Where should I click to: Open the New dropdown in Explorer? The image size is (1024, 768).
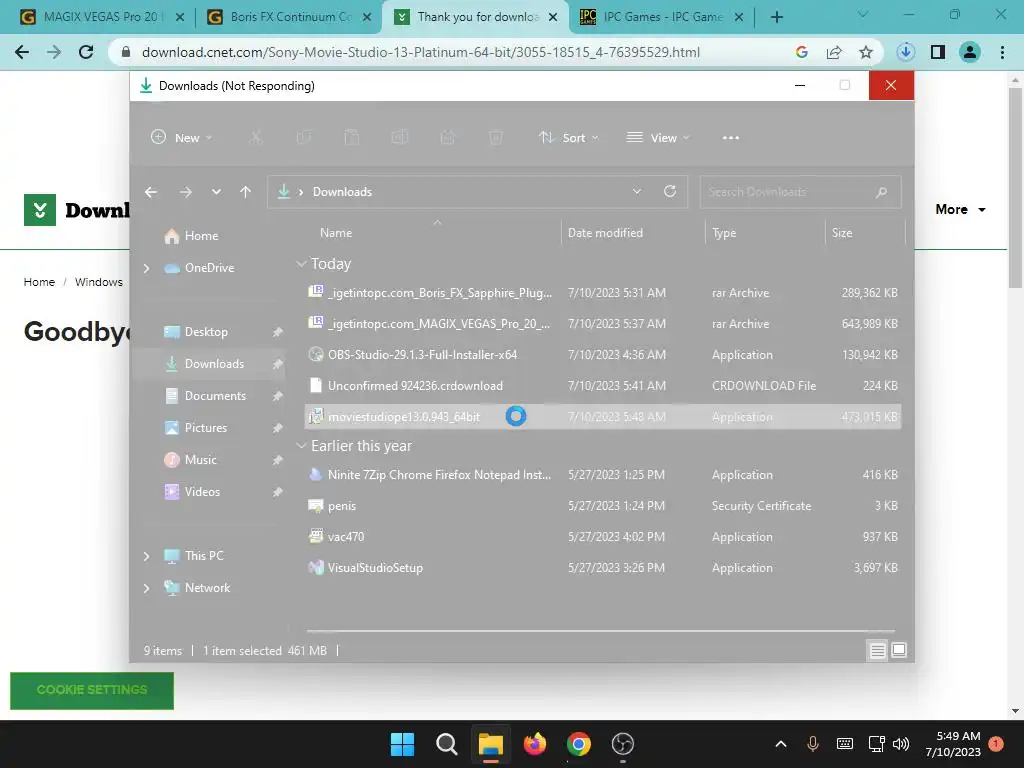pos(182,138)
